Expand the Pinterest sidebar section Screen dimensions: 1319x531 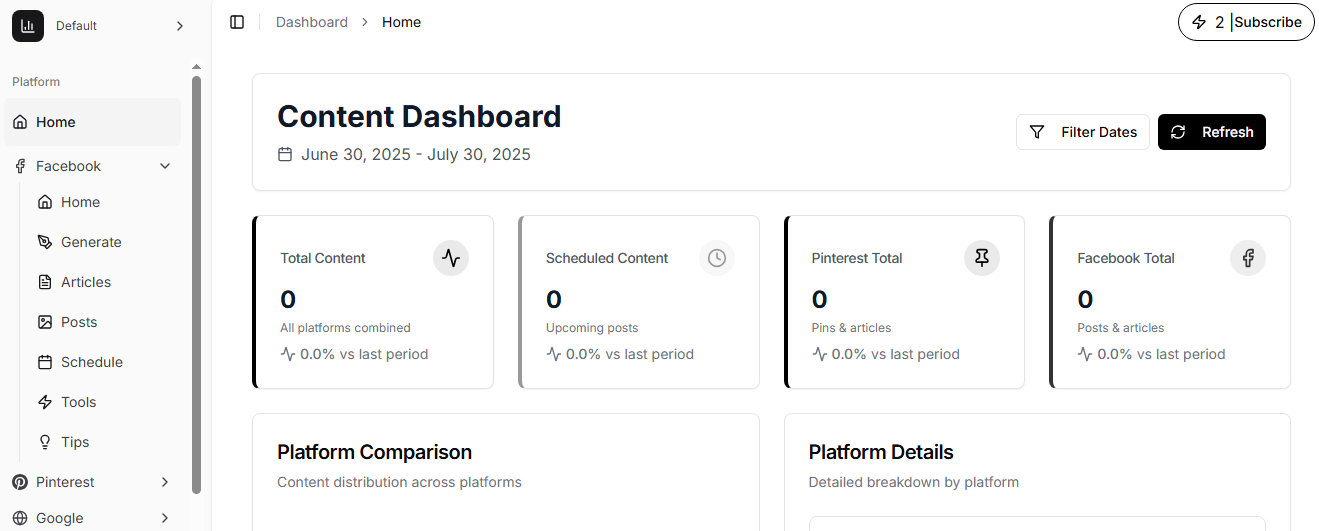tap(165, 482)
